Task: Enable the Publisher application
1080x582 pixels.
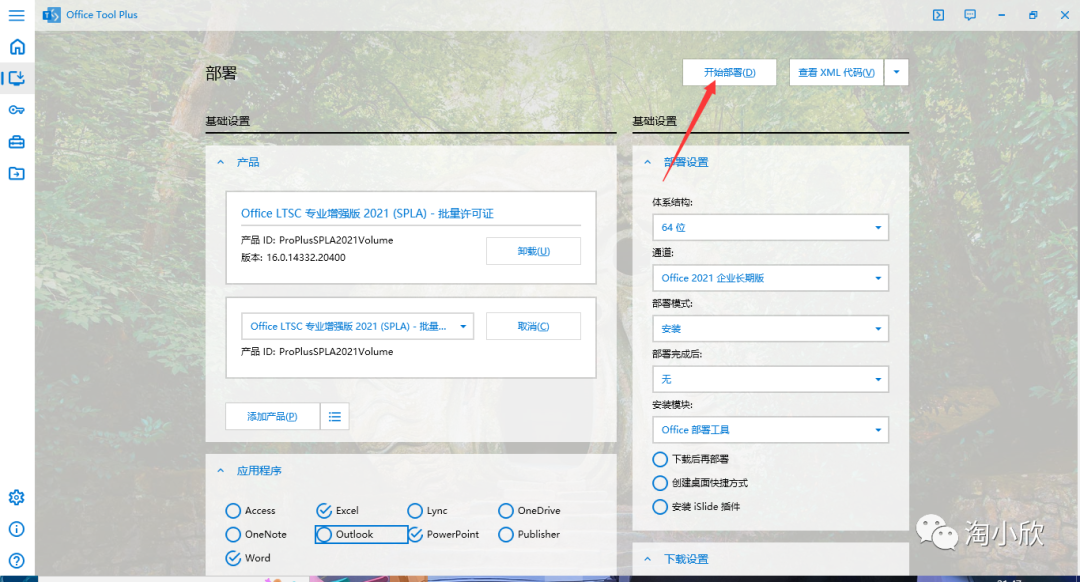Action: click(506, 534)
